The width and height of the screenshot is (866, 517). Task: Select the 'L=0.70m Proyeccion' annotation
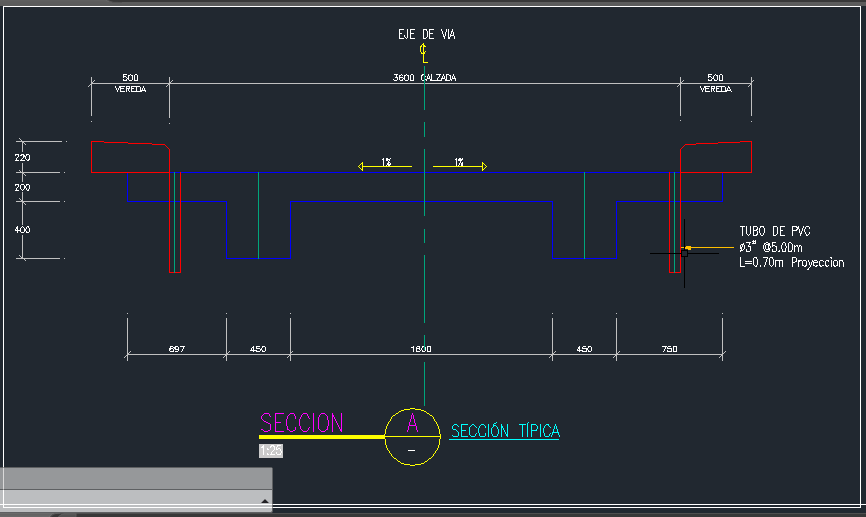pos(791,262)
